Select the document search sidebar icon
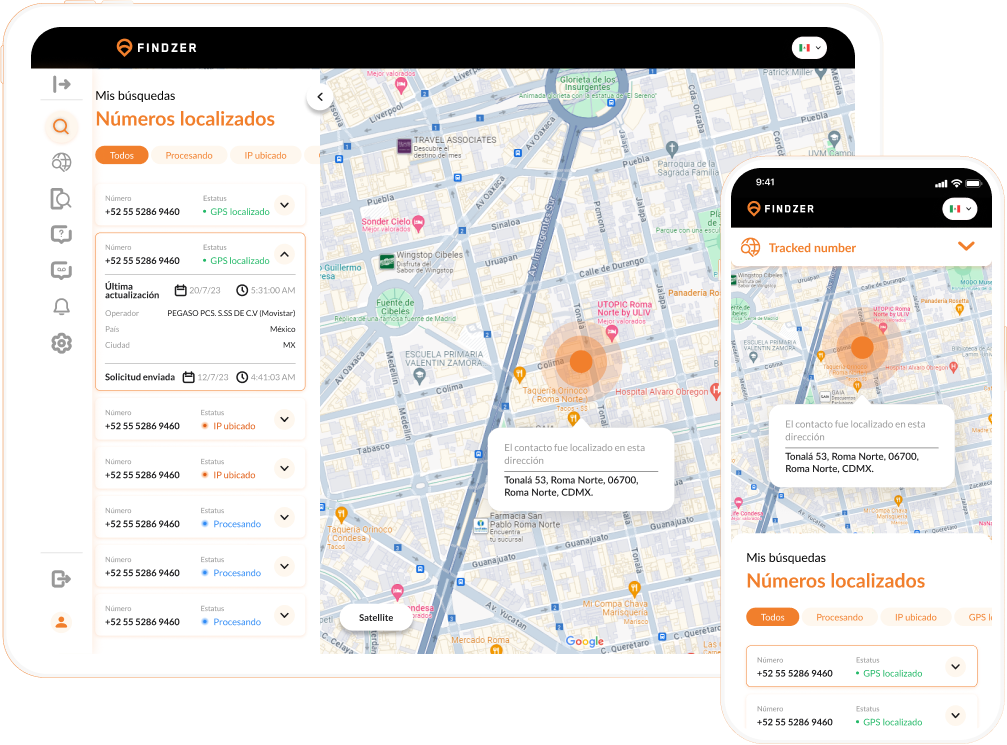The image size is (1007, 745). pos(61,199)
